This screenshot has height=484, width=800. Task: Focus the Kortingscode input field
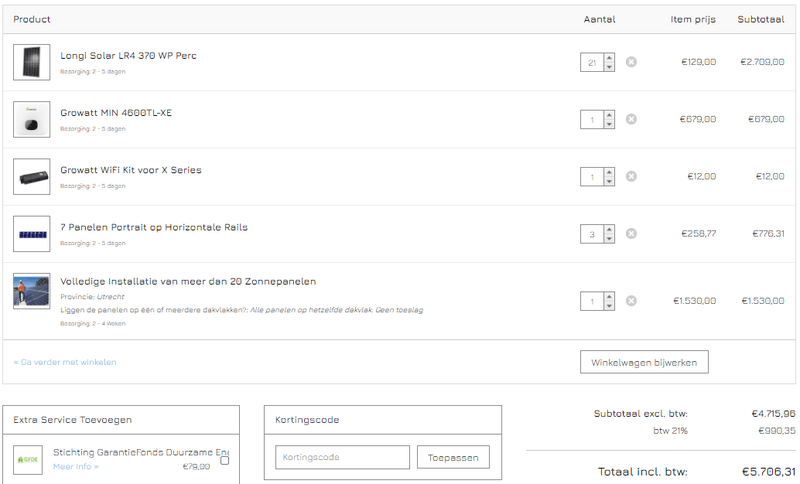(342, 457)
